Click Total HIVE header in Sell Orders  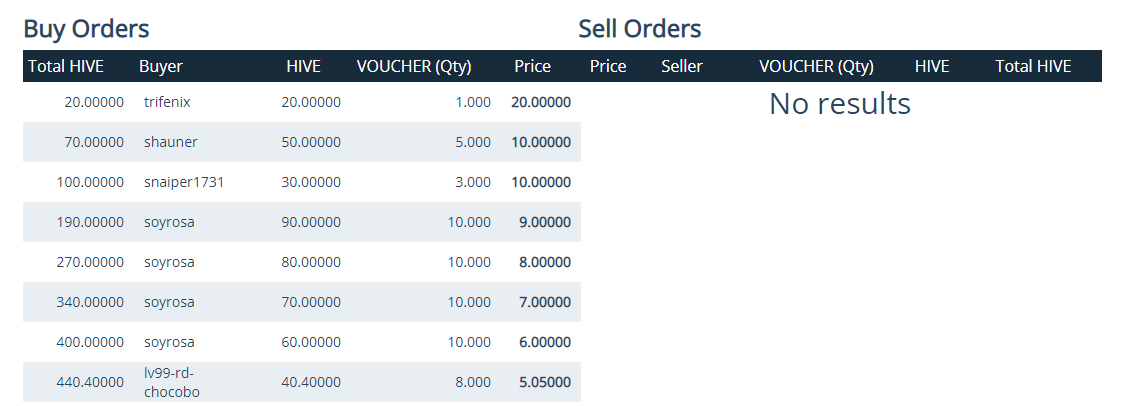tap(1033, 66)
